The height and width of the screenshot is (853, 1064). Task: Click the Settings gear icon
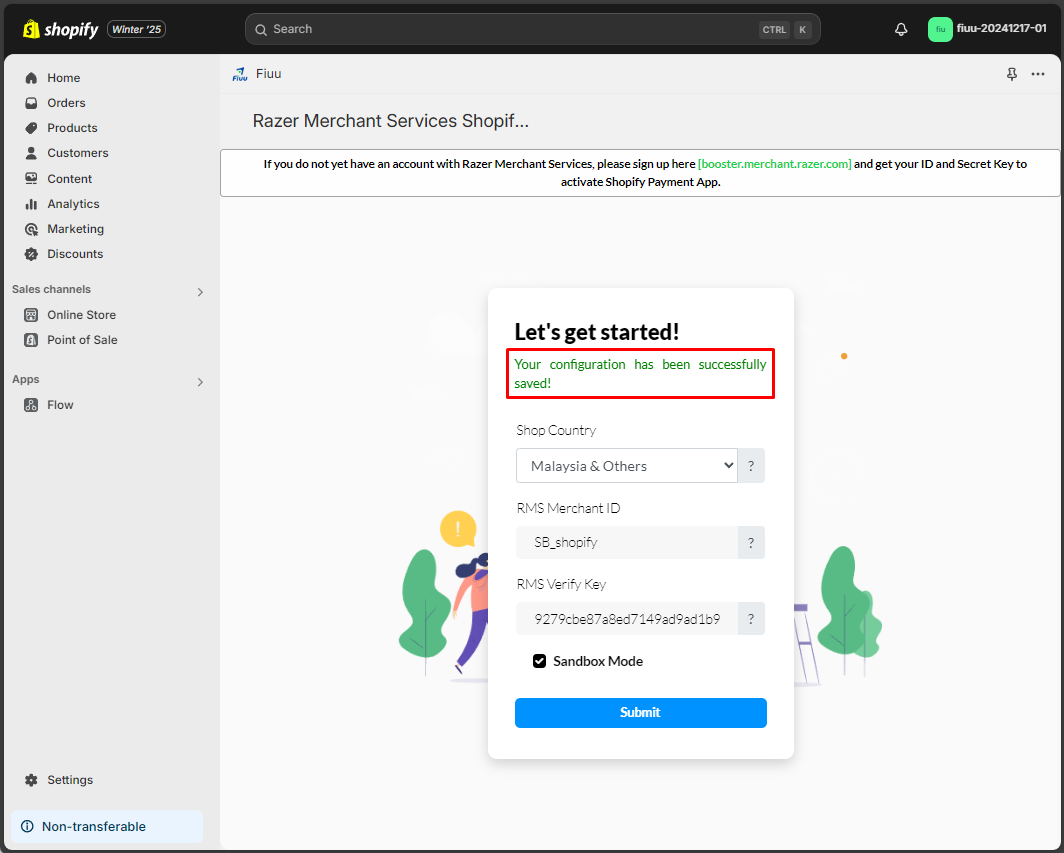[31, 780]
